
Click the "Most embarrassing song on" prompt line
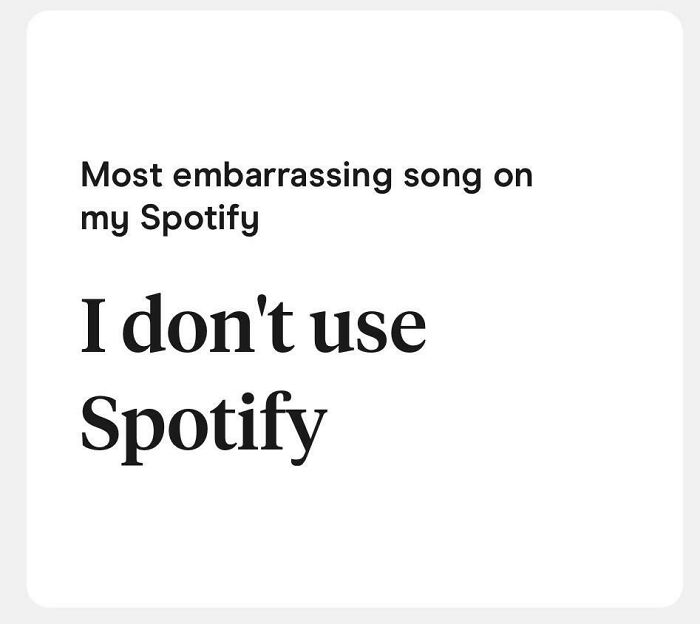click(306, 176)
